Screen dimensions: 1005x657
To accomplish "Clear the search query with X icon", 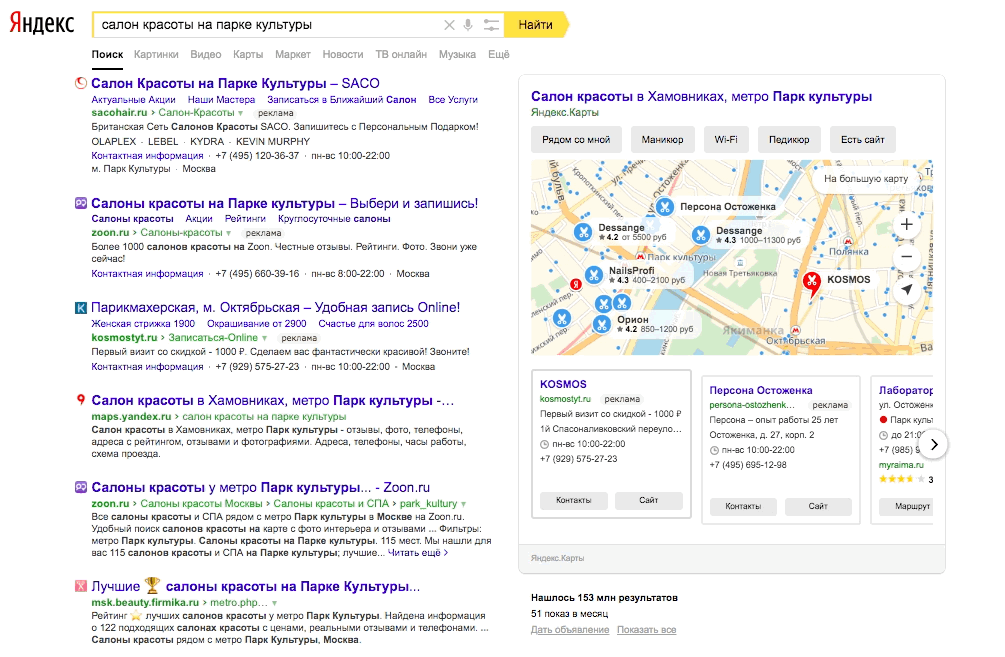I will pyautogui.click(x=449, y=25).
